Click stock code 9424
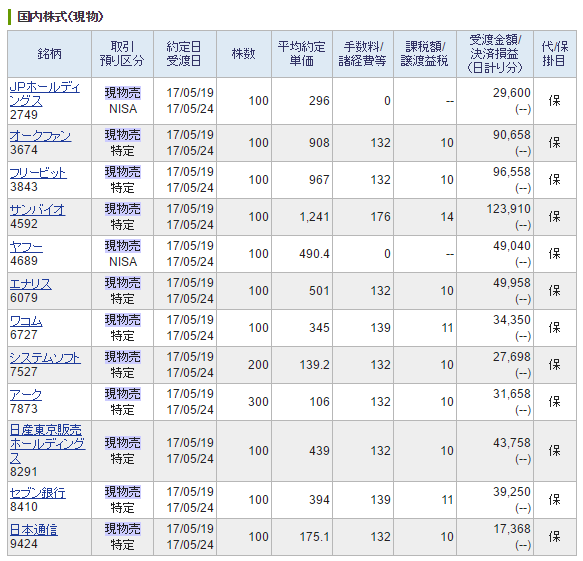Viewport: 583px width, 561px height. point(24,544)
